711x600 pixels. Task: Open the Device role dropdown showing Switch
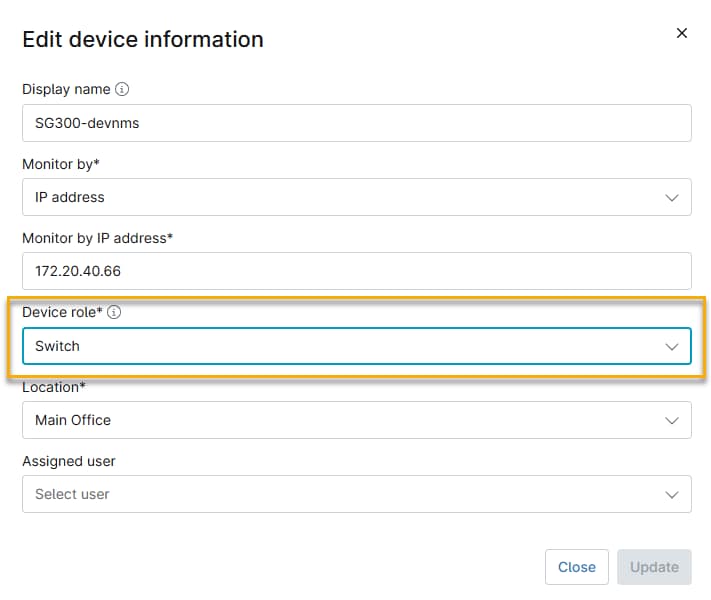pyautogui.click(x=340, y=346)
